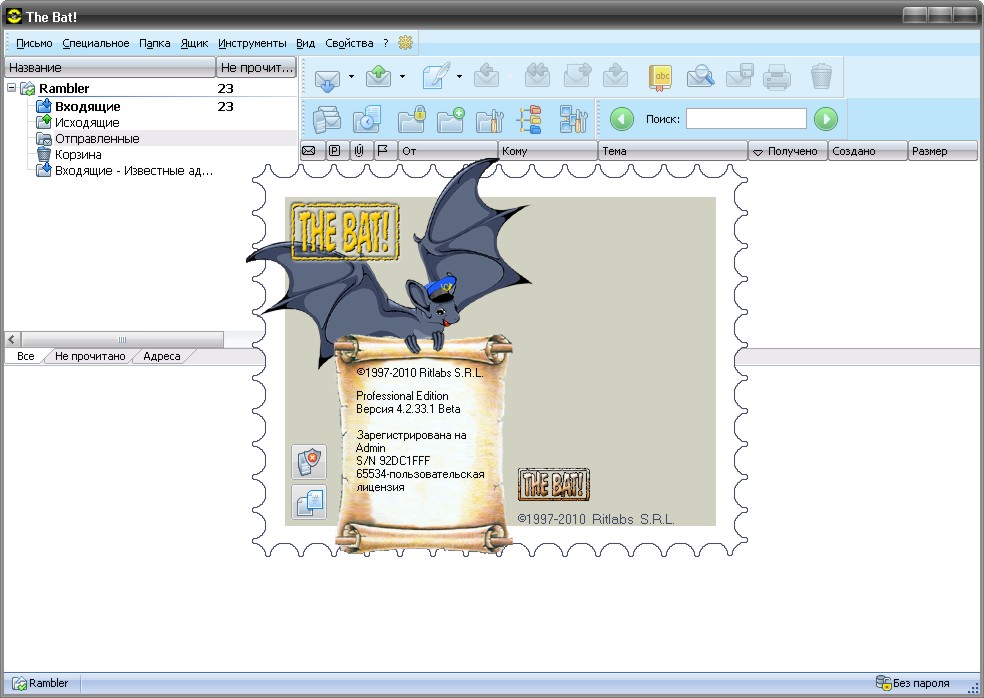Select the Отправленные folder

pyautogui.click(x=97, y=139)
